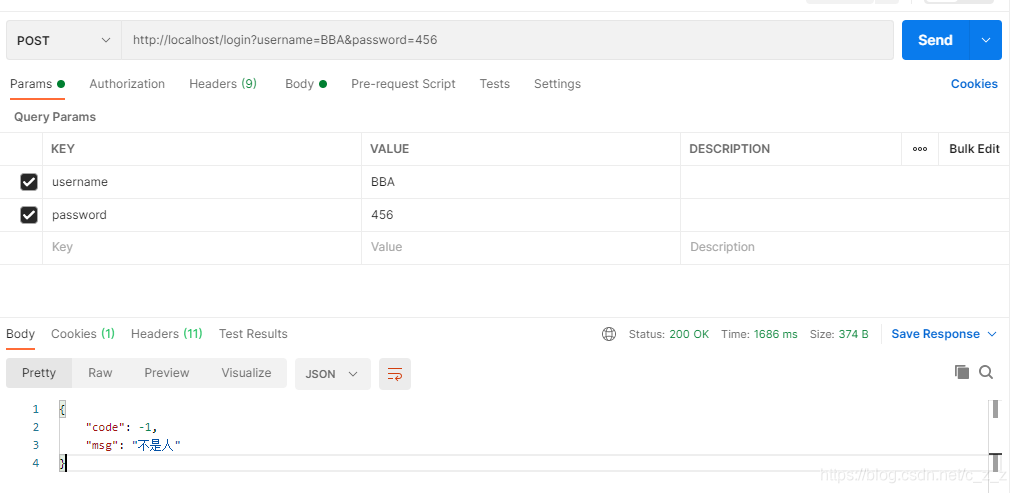Click the password key cell
Viewport: 1016px width, 493px height.
click(202, 215)
